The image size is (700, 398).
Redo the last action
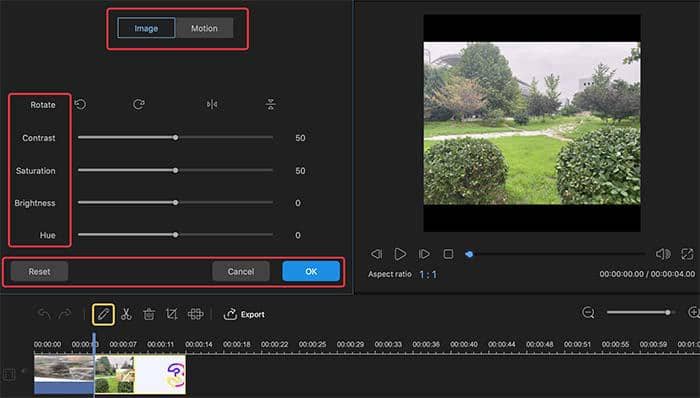tap(65, 314)
